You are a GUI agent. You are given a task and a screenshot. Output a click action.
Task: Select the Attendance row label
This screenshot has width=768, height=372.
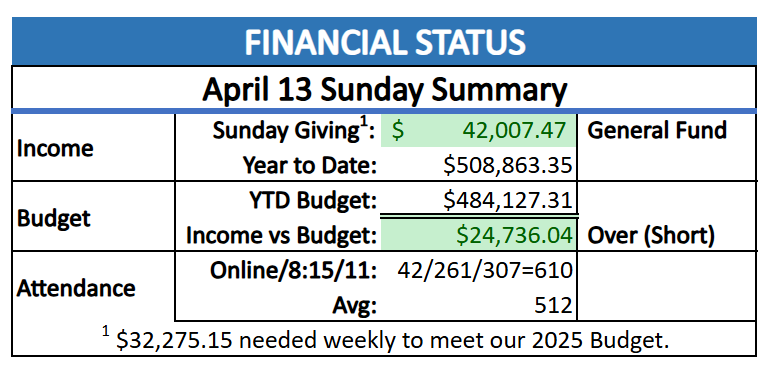76,288
